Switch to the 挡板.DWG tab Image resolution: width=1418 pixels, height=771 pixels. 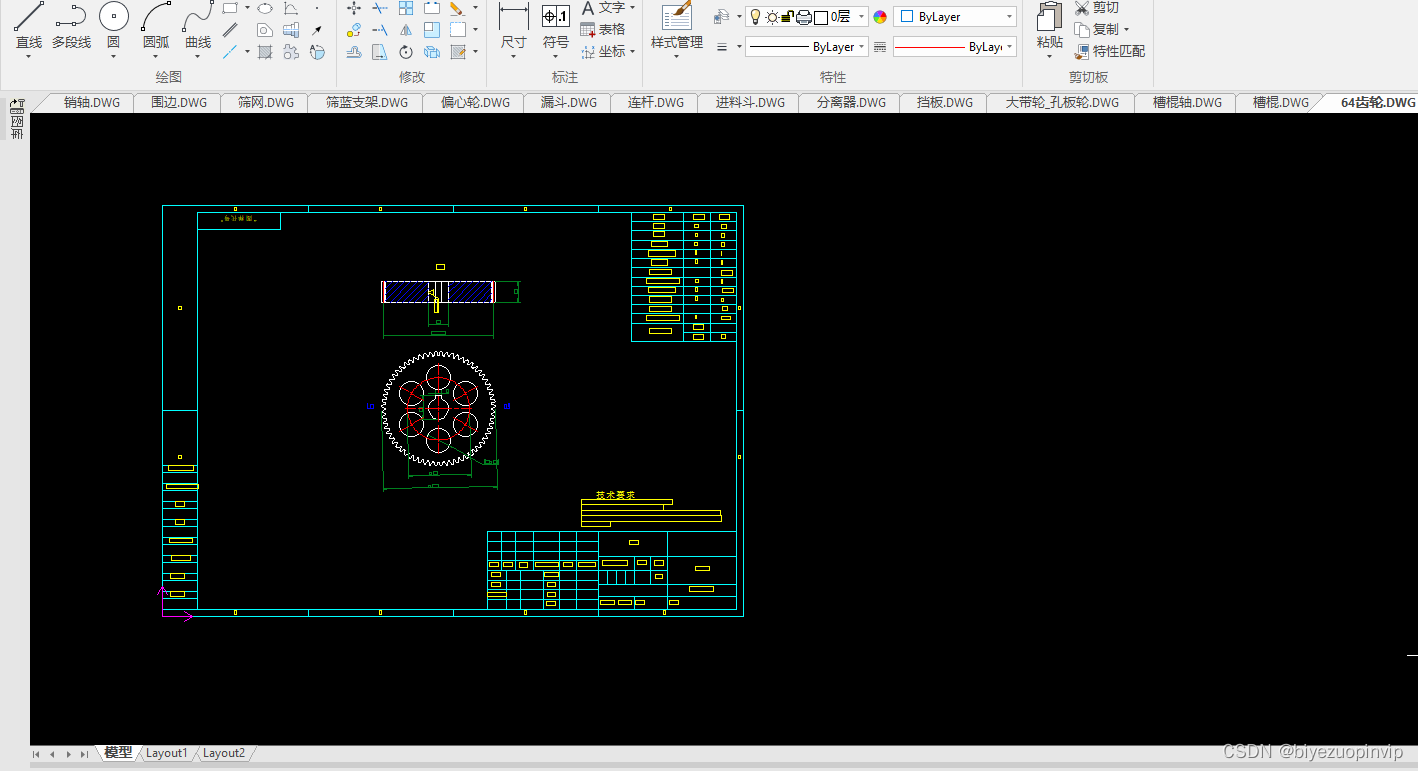[945, 103]
